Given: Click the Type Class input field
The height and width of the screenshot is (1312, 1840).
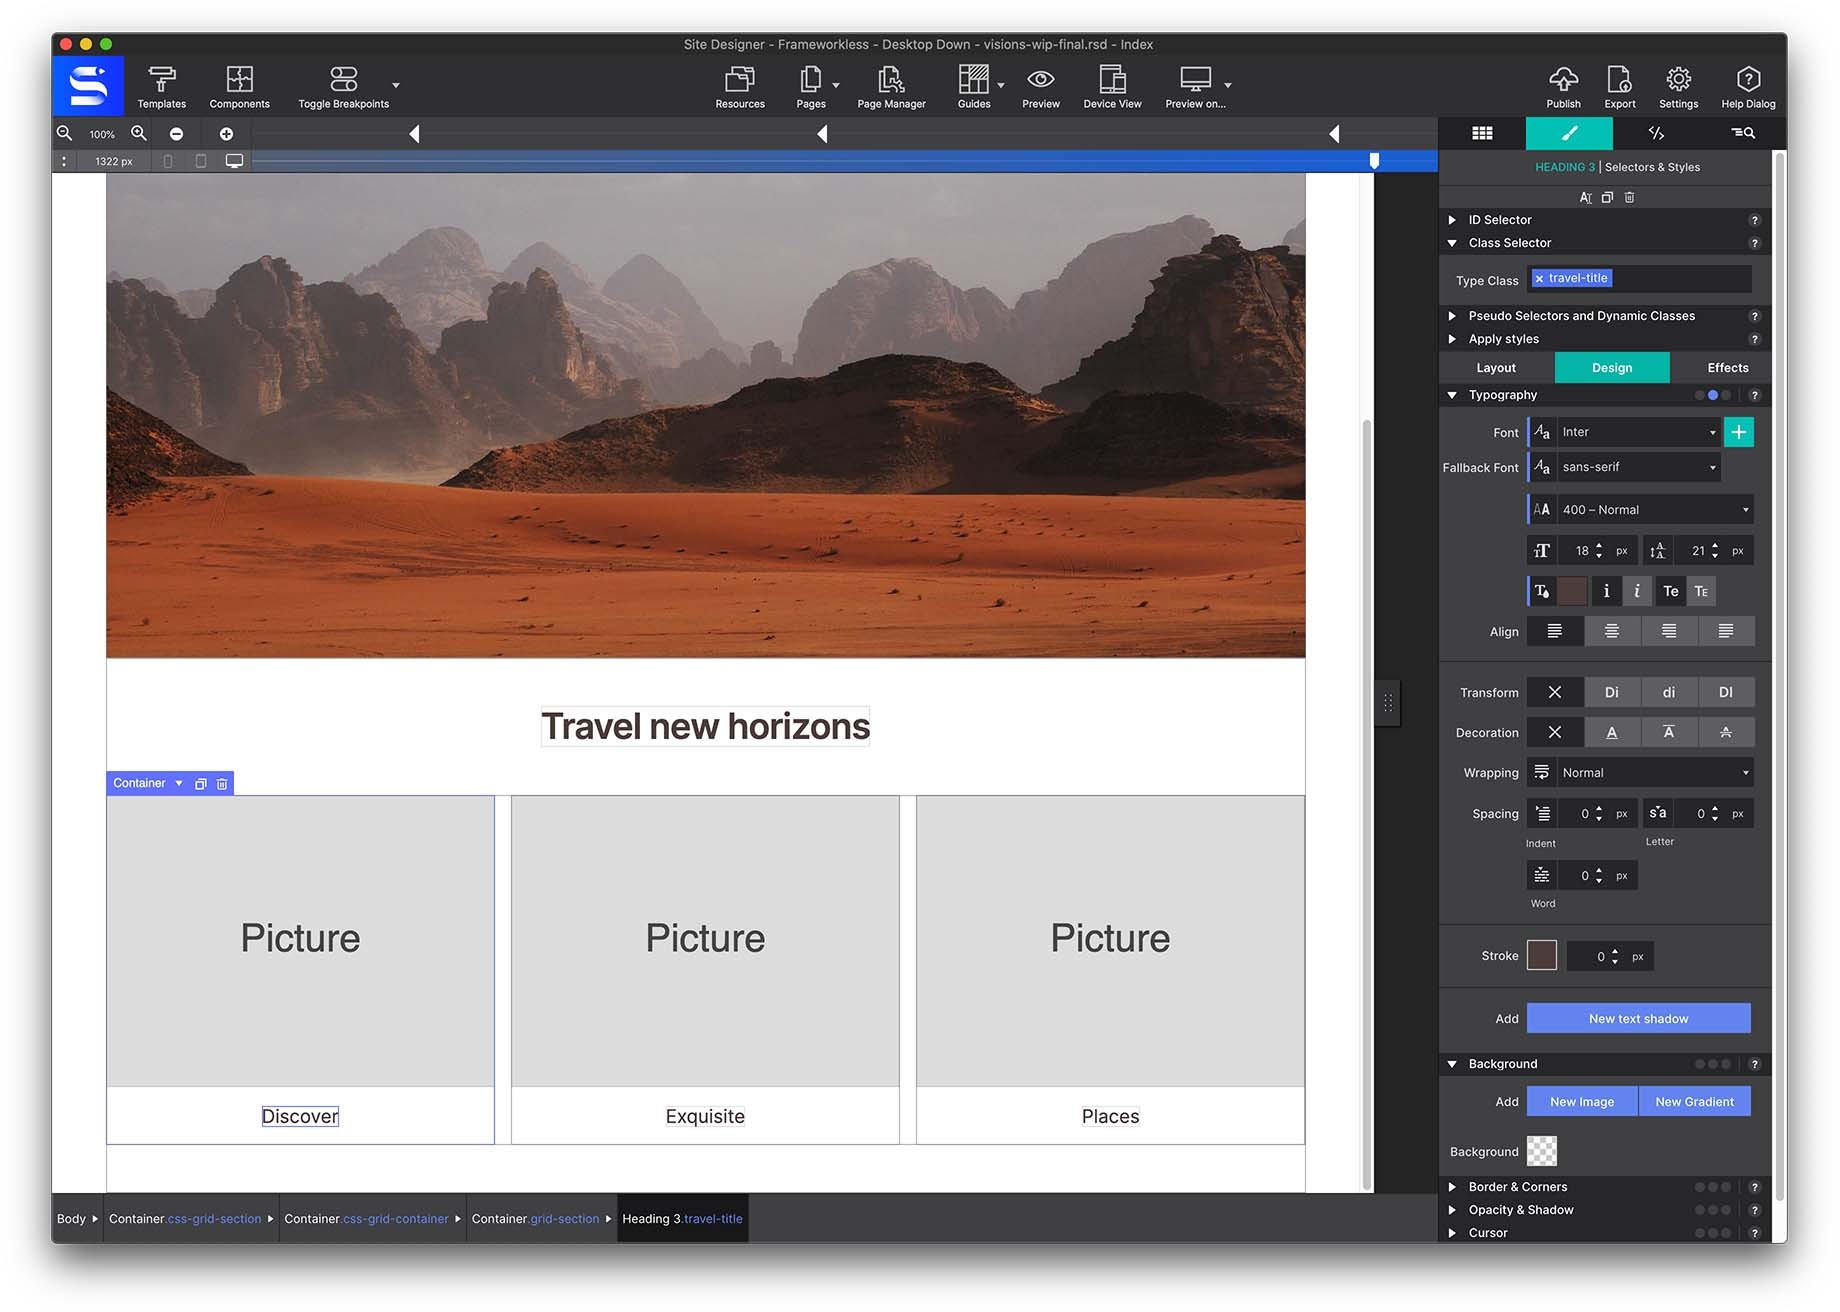Looking at the screenshot, I should click(x=1641, y=279).
